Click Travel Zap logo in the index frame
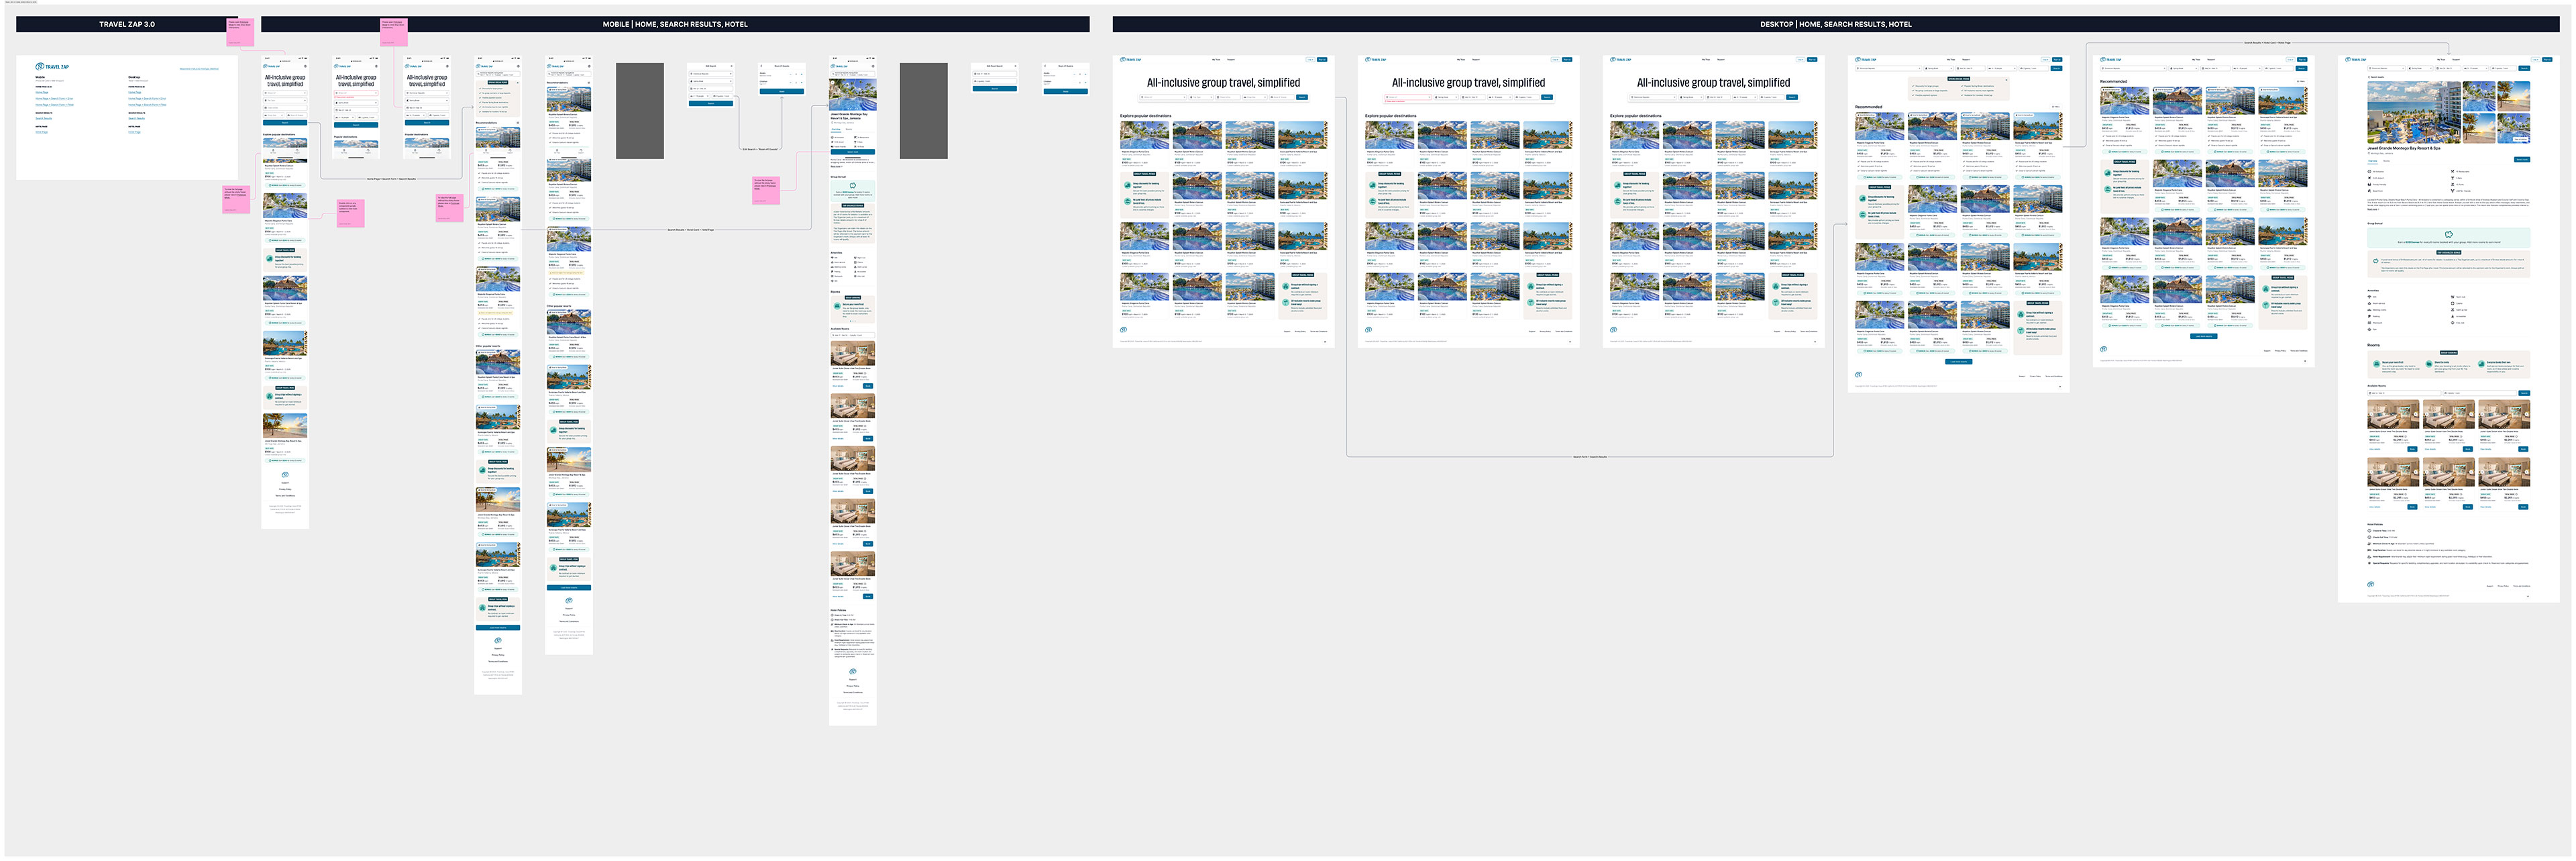This screenshot has width=2576, height=861. [53, 67]
